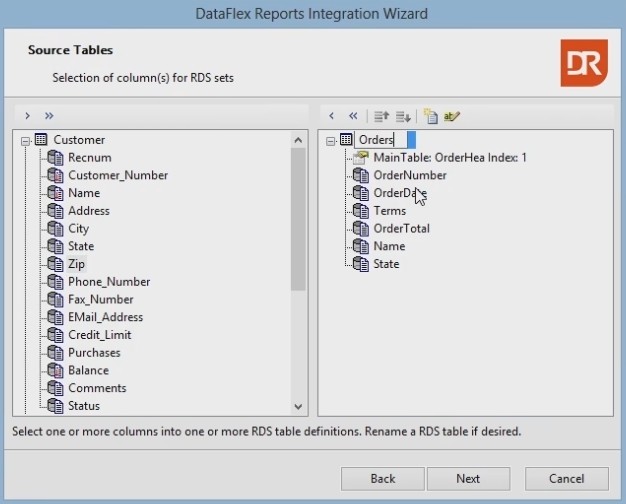This screenshot has width=626, height=504.
Task: Click the new RDS table icon
Action: (x=430, y=116)
